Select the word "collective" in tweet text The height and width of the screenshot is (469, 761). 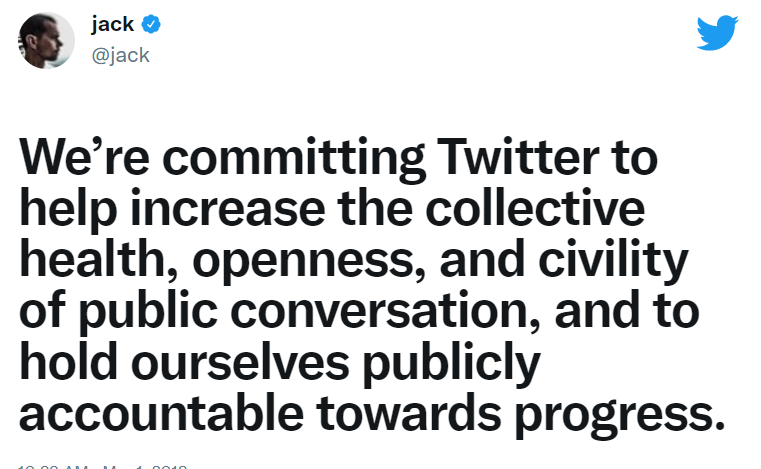[x=535, y=208]
